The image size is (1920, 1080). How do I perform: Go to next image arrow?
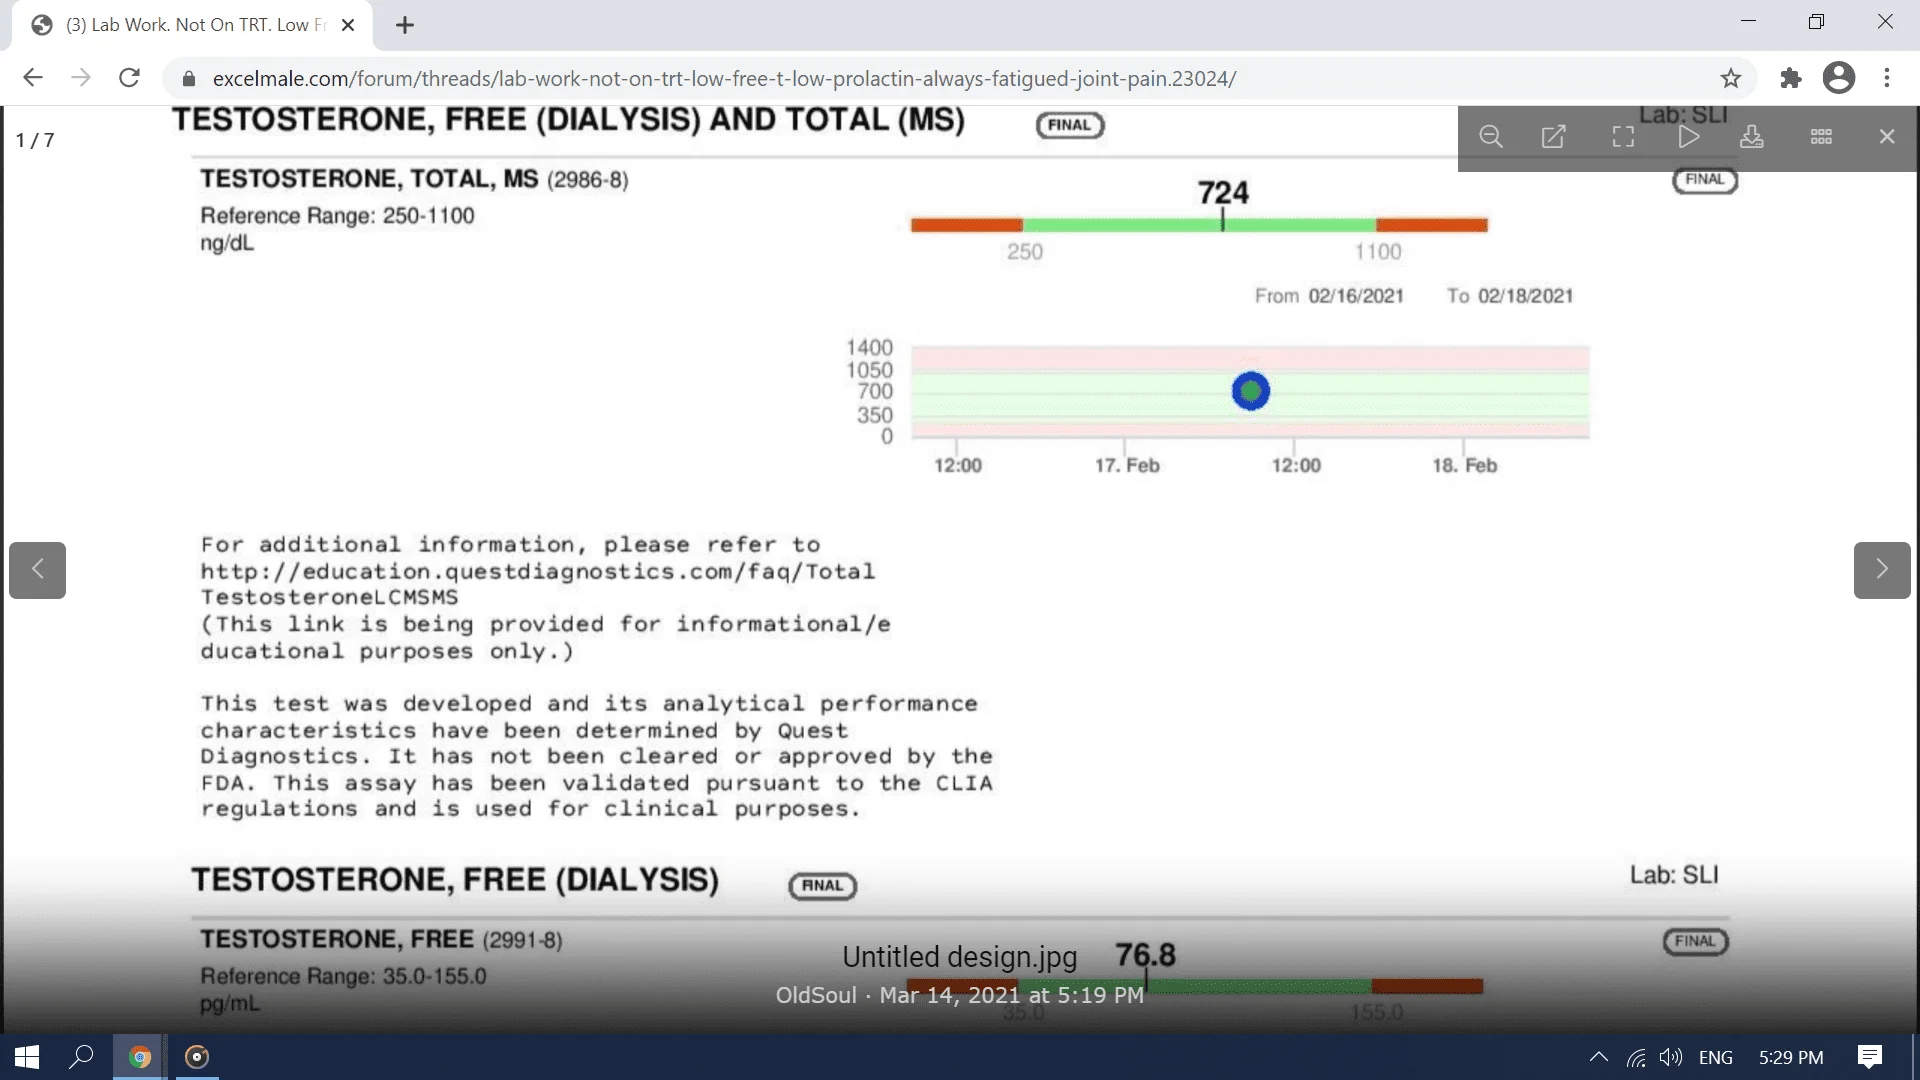1882,570
